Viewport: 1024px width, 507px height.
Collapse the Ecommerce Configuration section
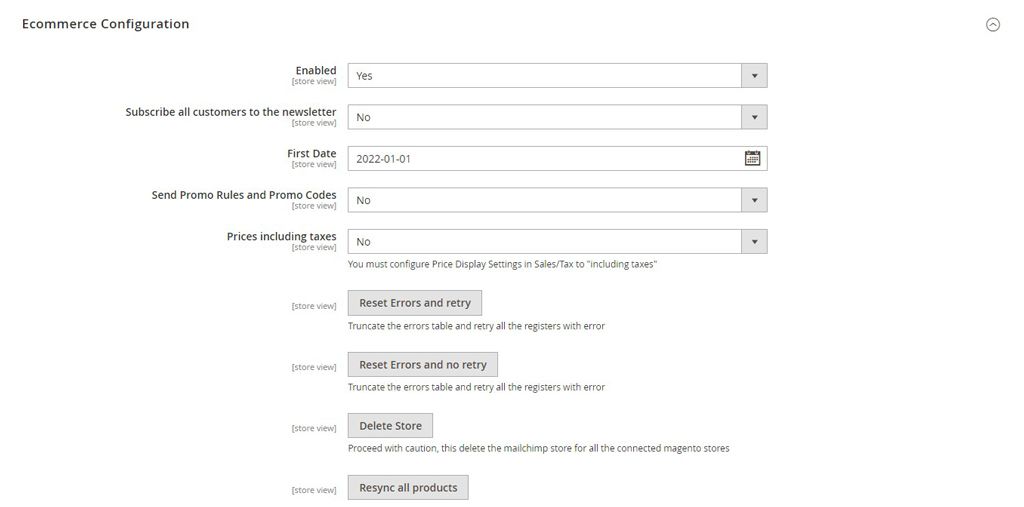coord(993,25)
